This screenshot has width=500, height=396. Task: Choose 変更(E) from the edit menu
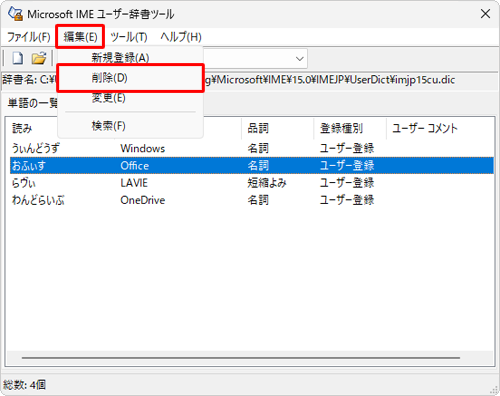click(x=109, y=98)
